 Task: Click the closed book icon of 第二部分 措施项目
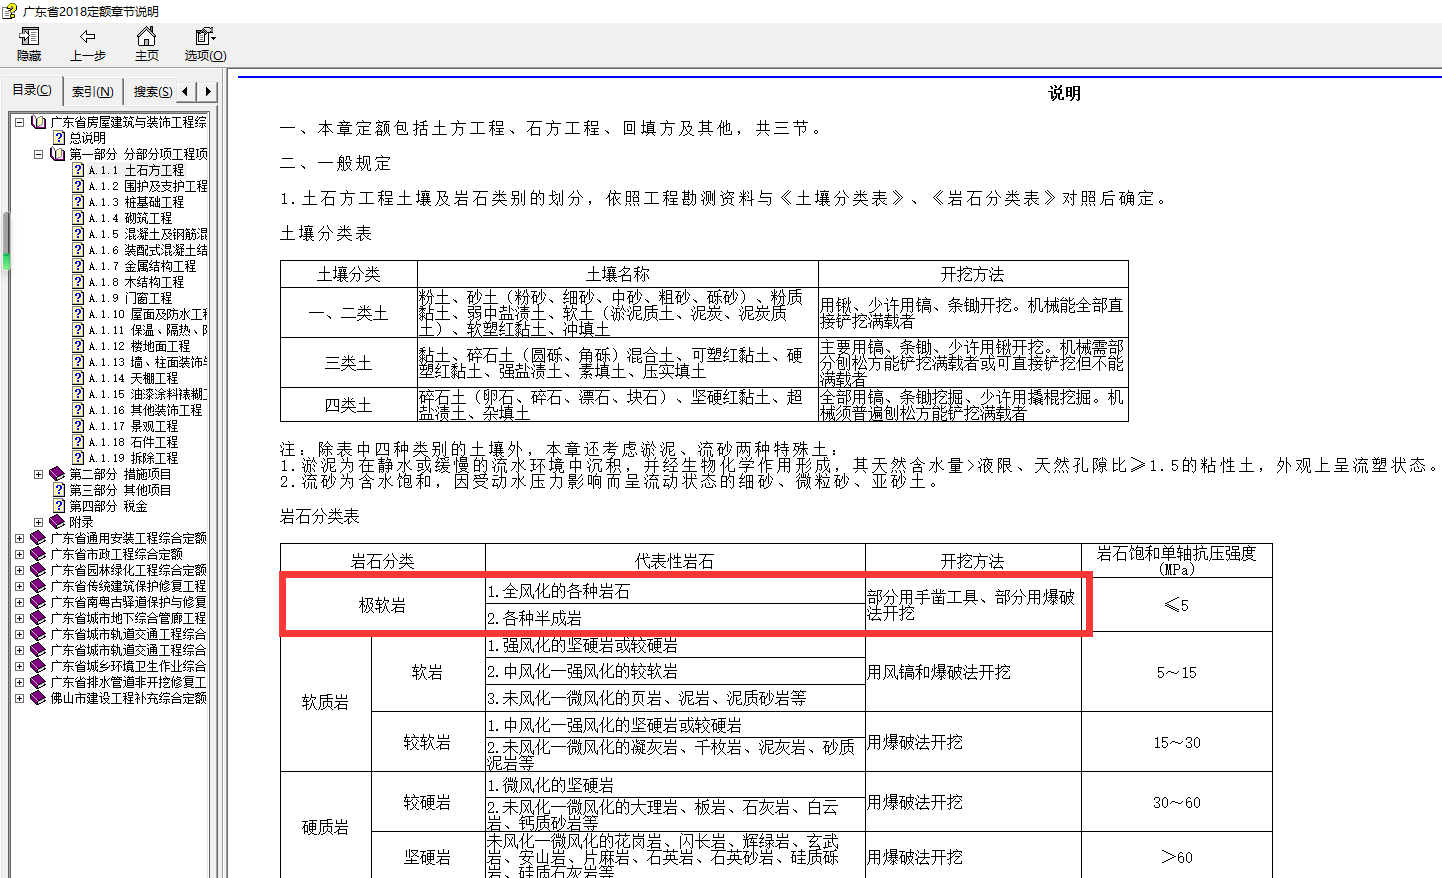pyautogui.click(x=57, y=474)
